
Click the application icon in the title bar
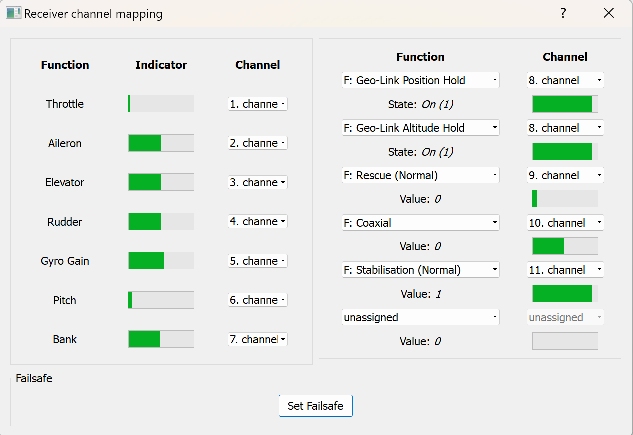13,14
